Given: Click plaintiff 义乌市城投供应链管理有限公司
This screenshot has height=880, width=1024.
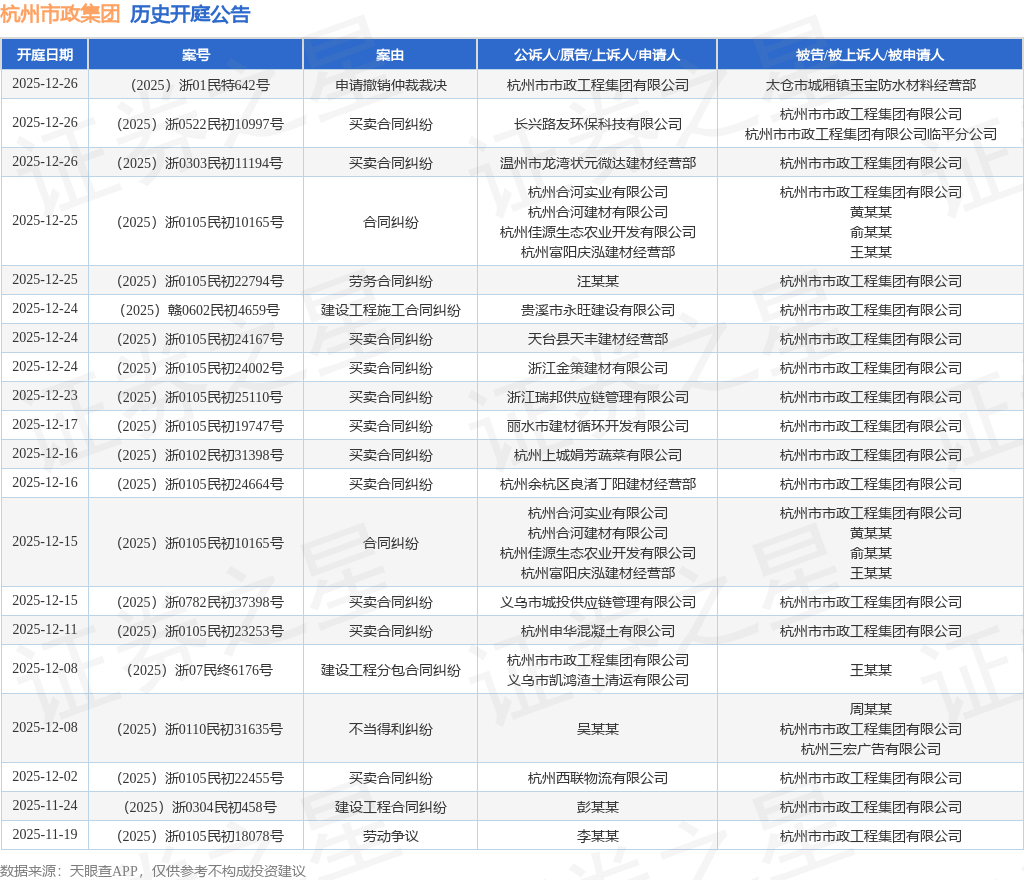Looking at the screenshot, I should pos(598,602).
